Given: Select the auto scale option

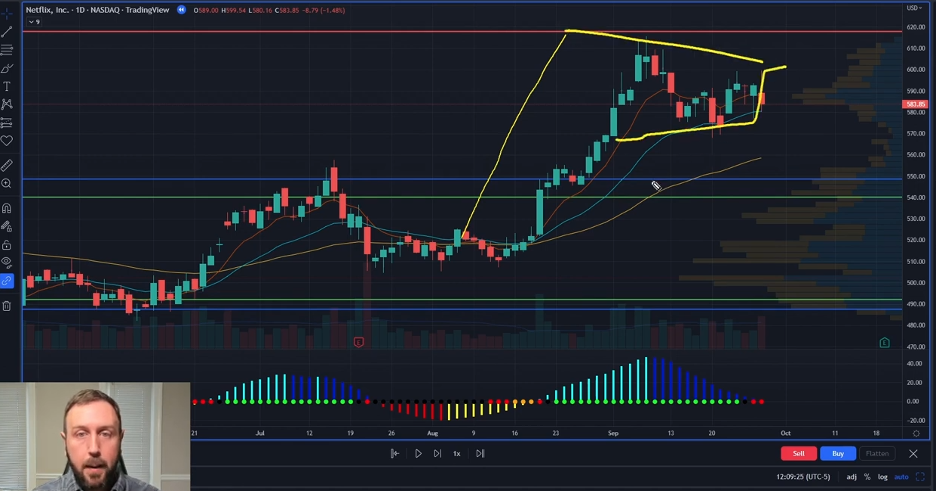Looking at the screenshot, I should coord(901,477).
